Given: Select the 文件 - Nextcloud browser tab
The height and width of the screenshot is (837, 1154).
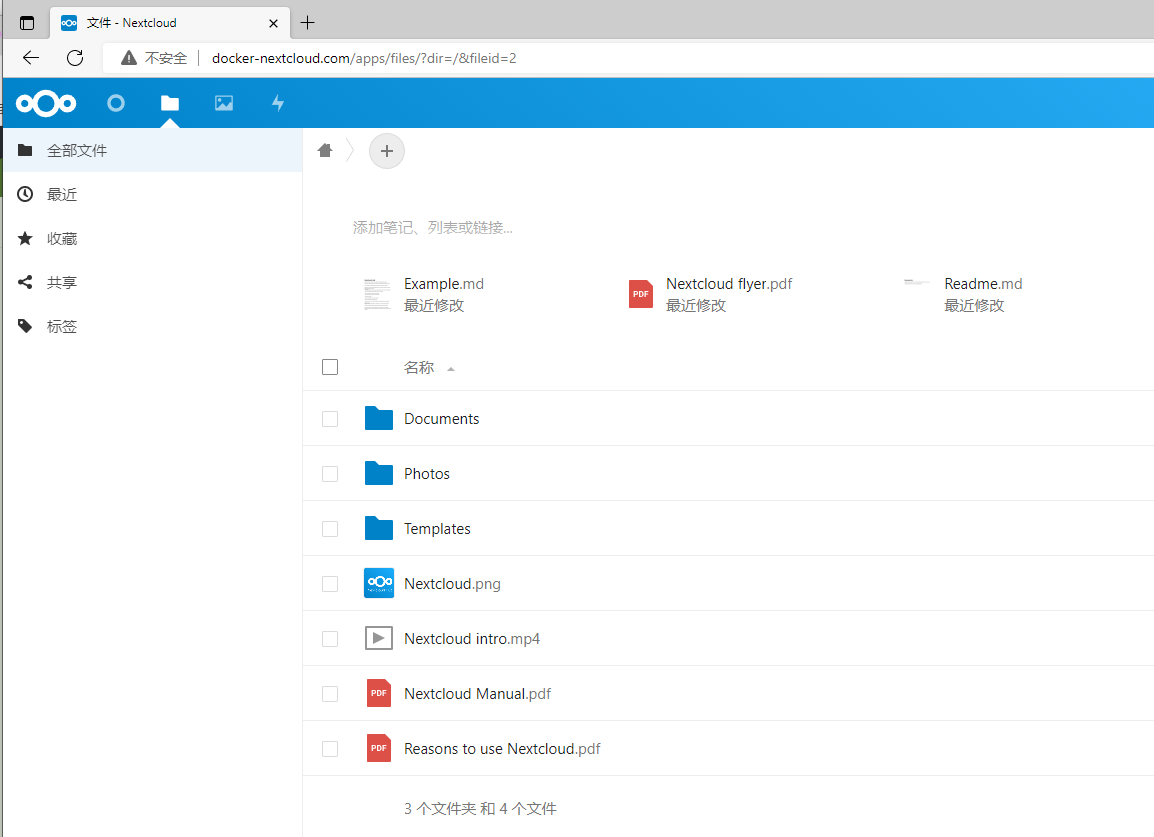Looking at the screenshot, I should pyautogui.click(x=170, y=23).
